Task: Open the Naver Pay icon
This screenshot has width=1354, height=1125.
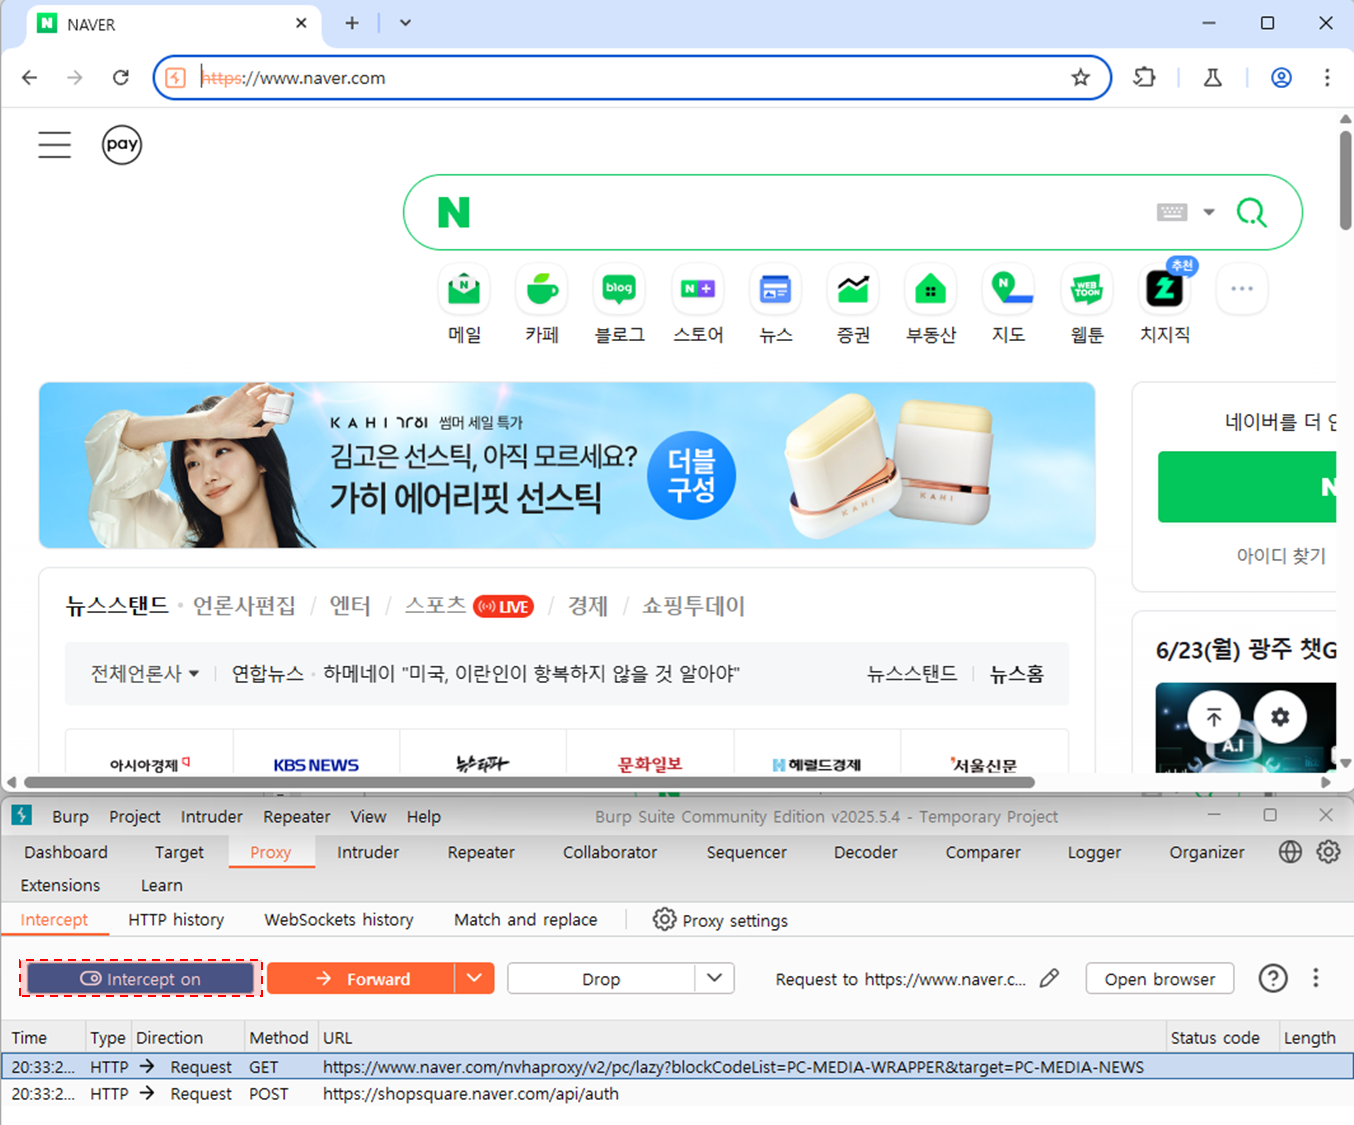Action: coord(122,145)
